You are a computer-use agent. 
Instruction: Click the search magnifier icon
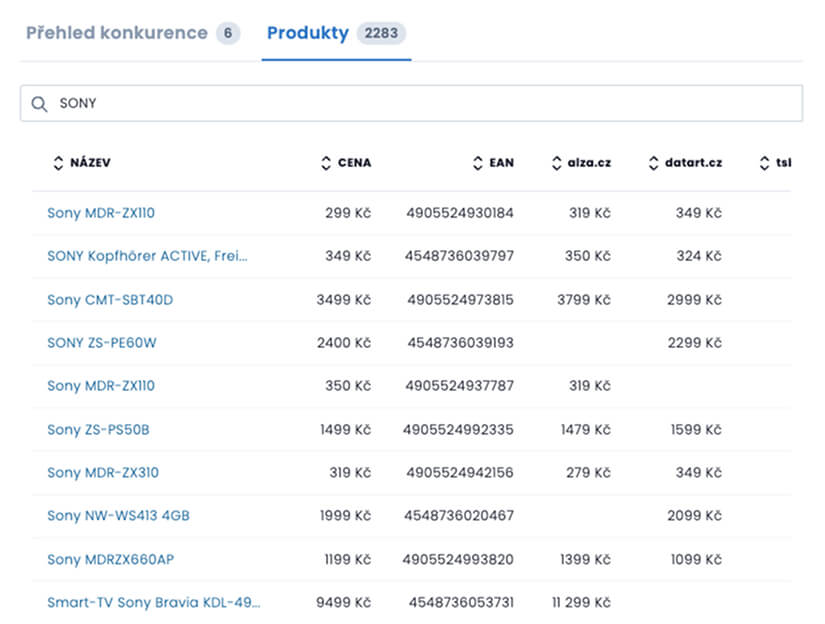coord(39,104)
